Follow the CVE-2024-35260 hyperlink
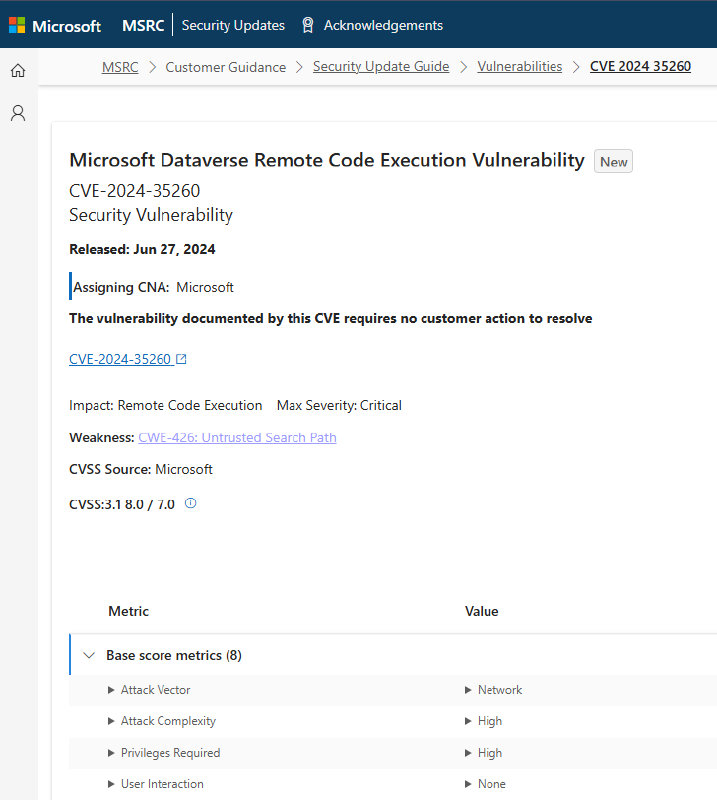 [x=120, y=360]
